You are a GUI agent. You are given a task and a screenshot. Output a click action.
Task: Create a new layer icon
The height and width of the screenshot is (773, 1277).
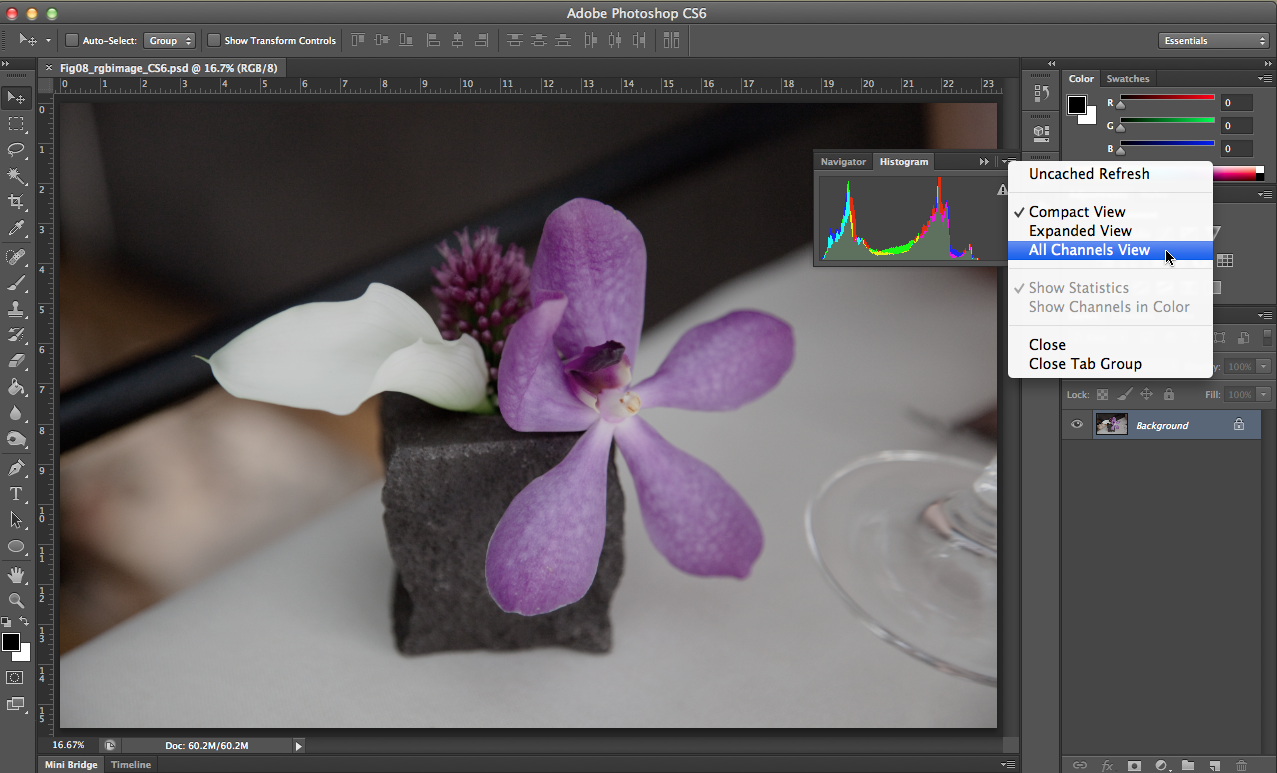coord(1214,765)
